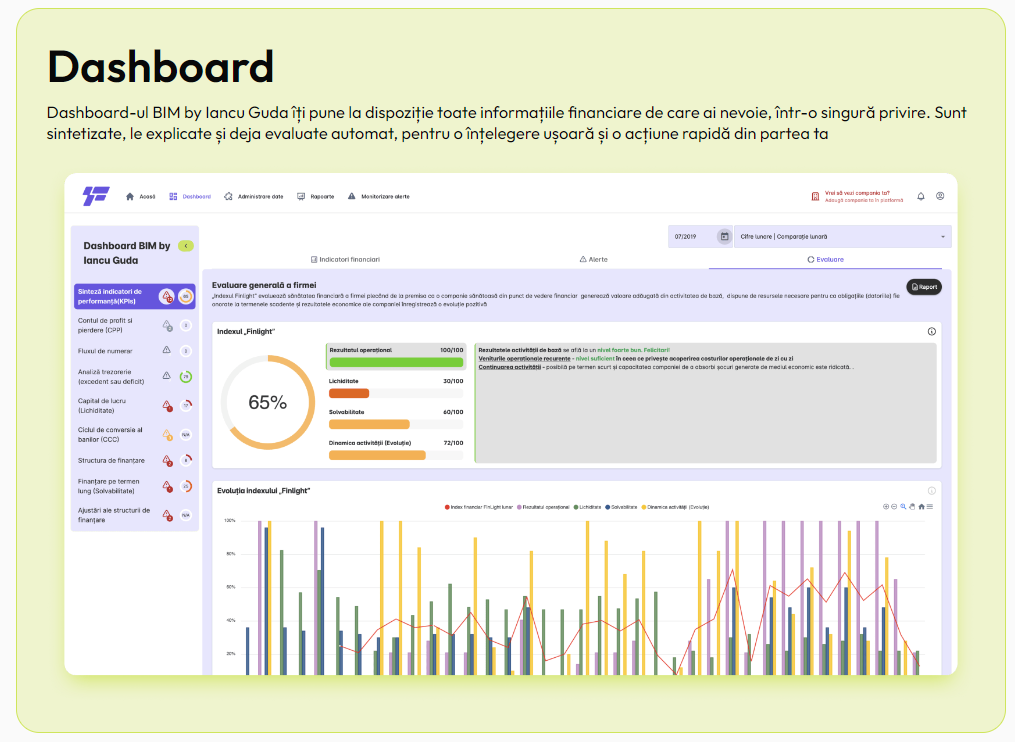Click score ring in Structura de finanțare row
The height and width of the screenshot is (742, 1015).
pos(186,460)
